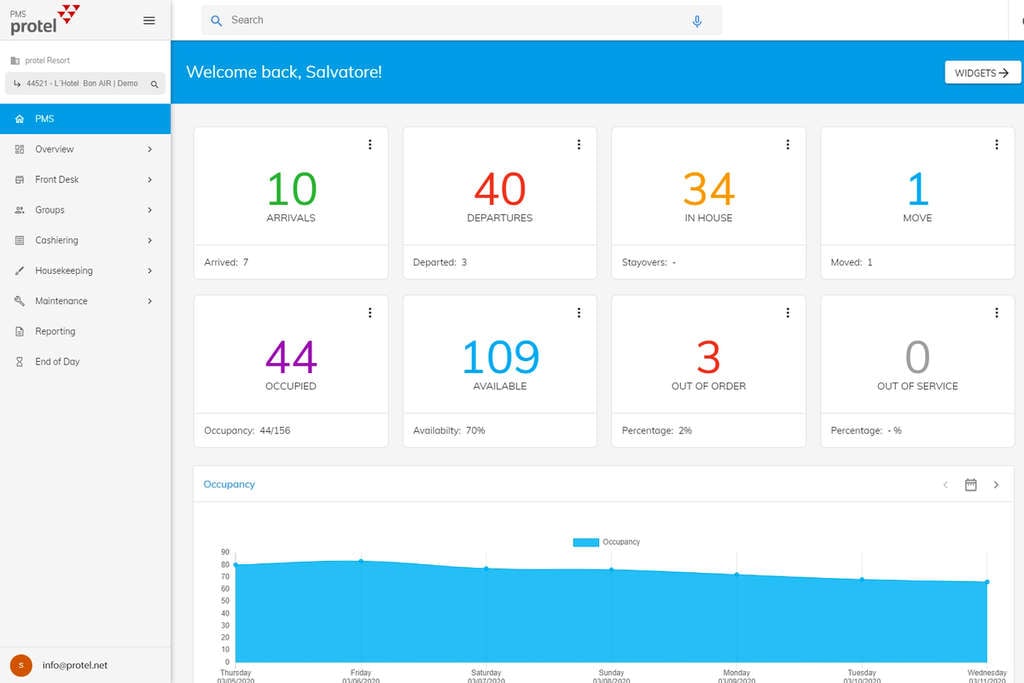
Task: Click the Search input field
Action: 450,20
